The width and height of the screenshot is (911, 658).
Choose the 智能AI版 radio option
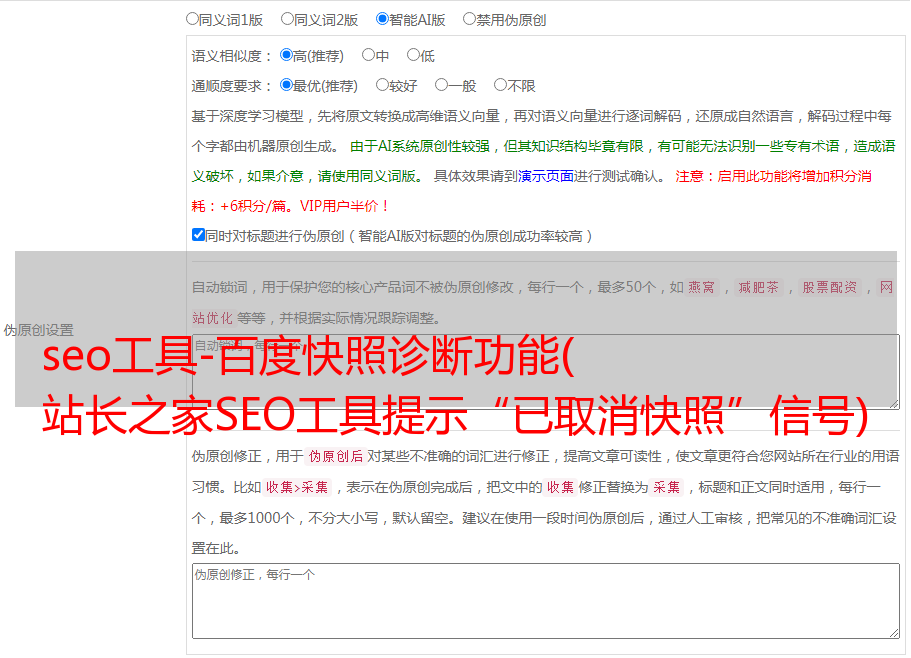pyautogui.click(x=382, y=18)
